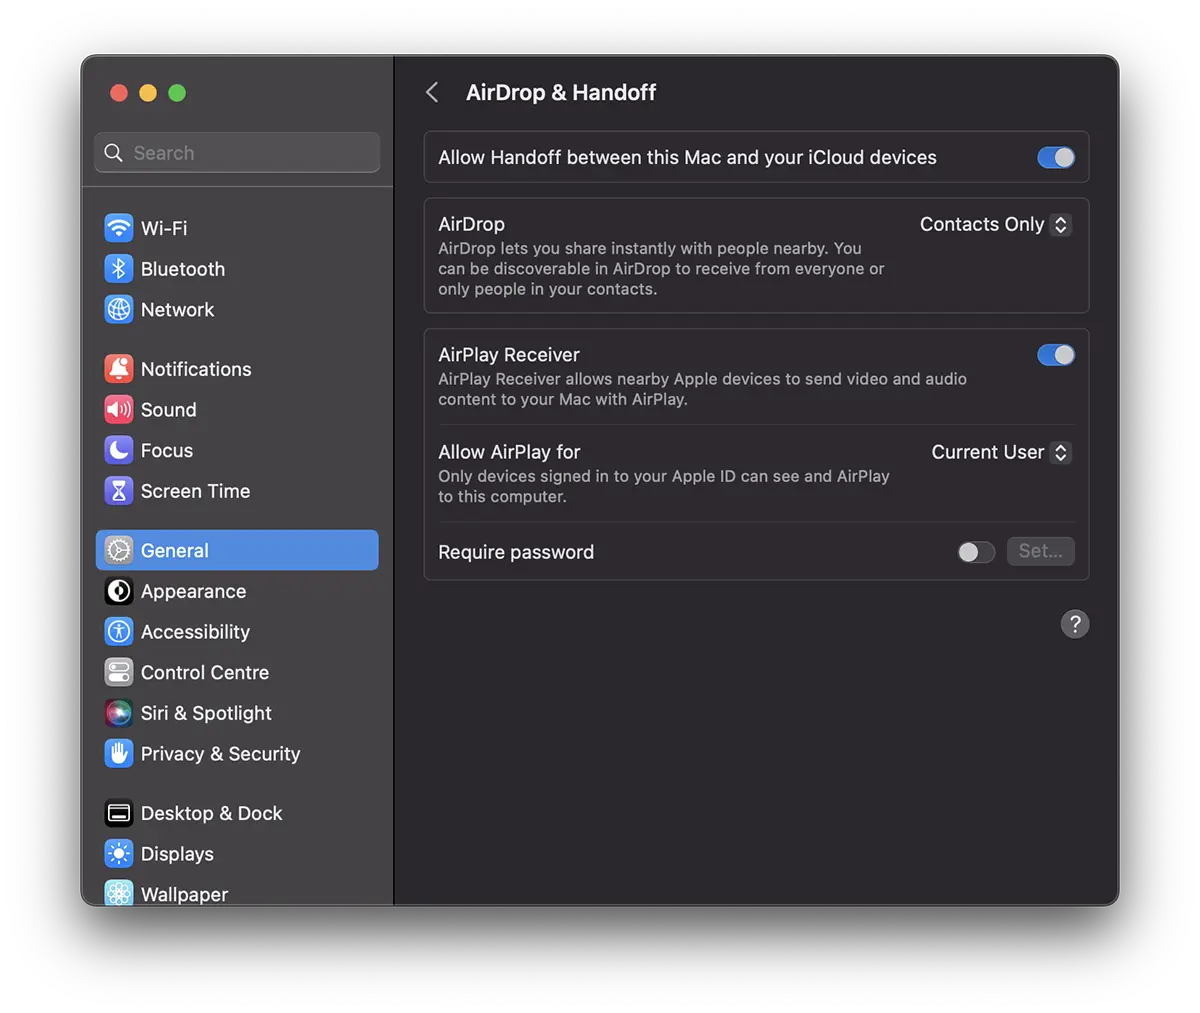Open the Allow AirPlay for Current User dropdown
The height and width of the screenshot is (1013, 1200).
point(1001,452)
